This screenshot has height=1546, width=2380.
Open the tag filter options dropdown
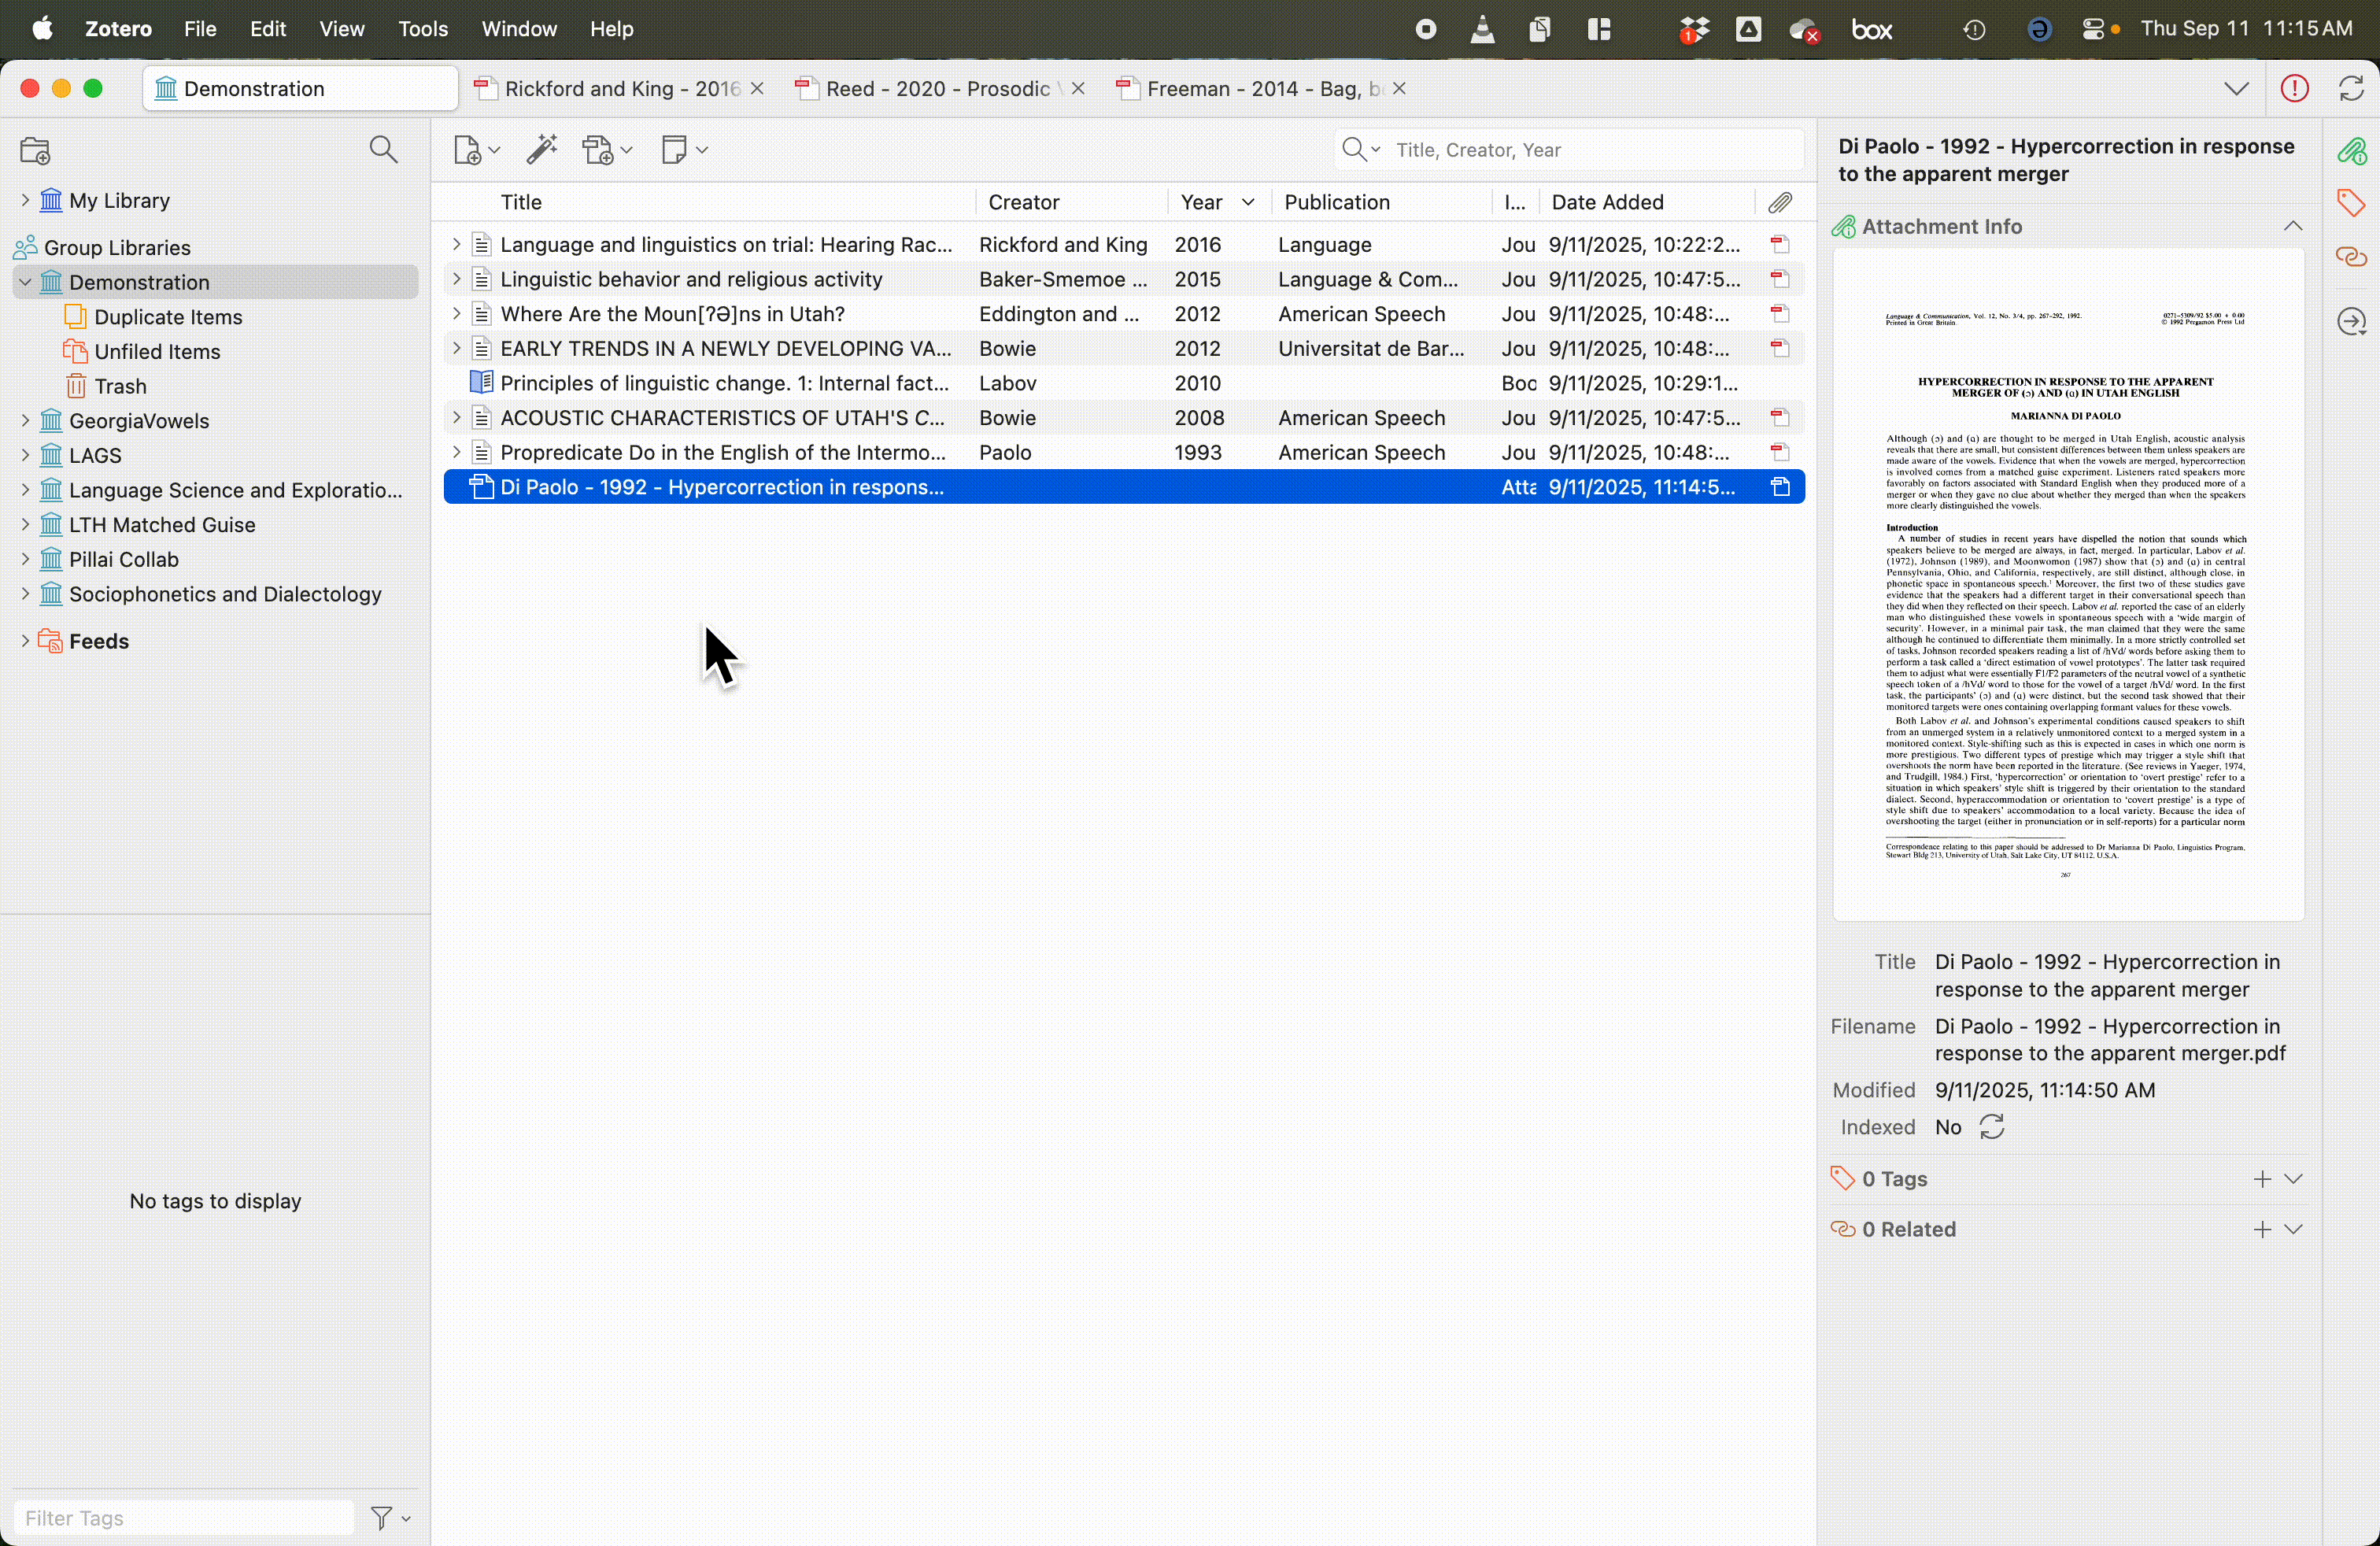390,1518
